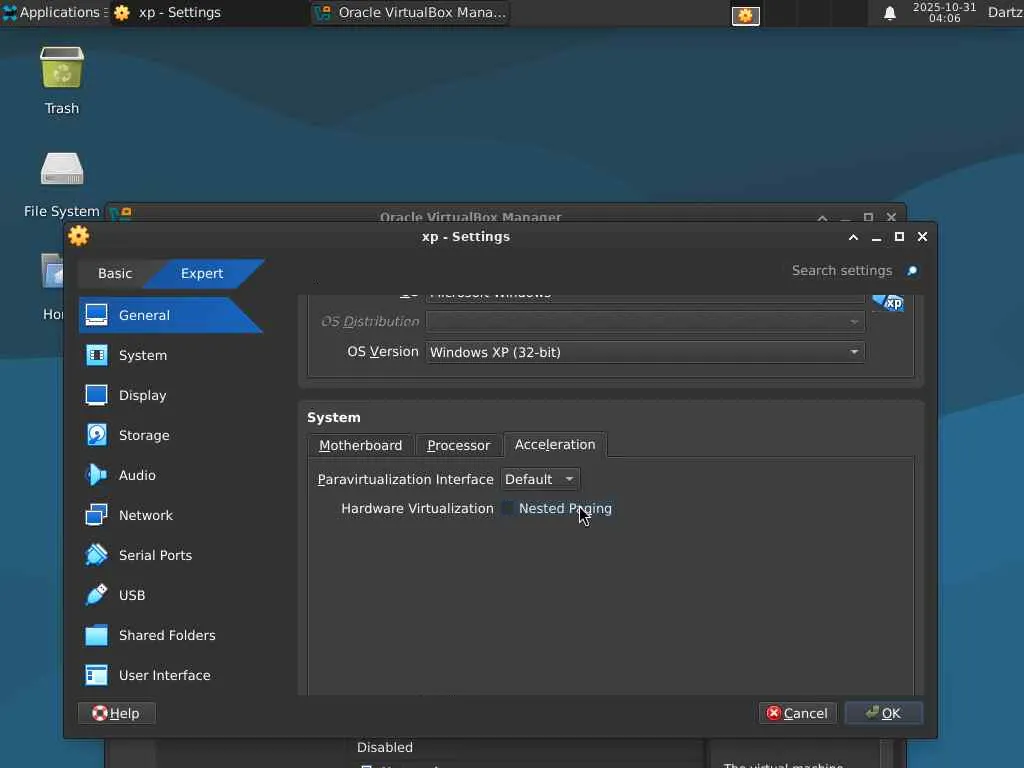Open the USB settings category
This screenshot has height=768, width=1024.
[170, 595]
